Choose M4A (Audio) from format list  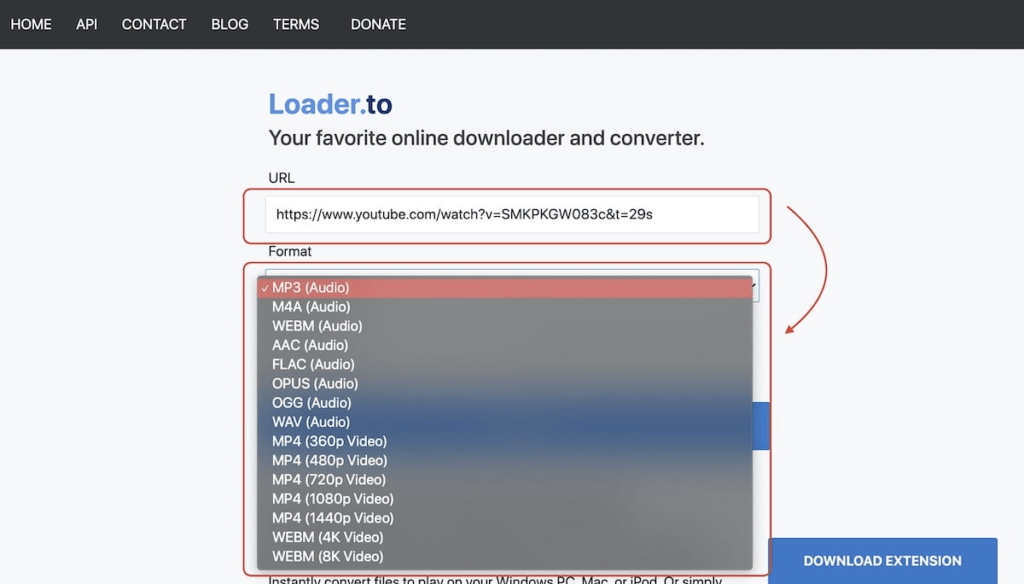pos(505,306)
